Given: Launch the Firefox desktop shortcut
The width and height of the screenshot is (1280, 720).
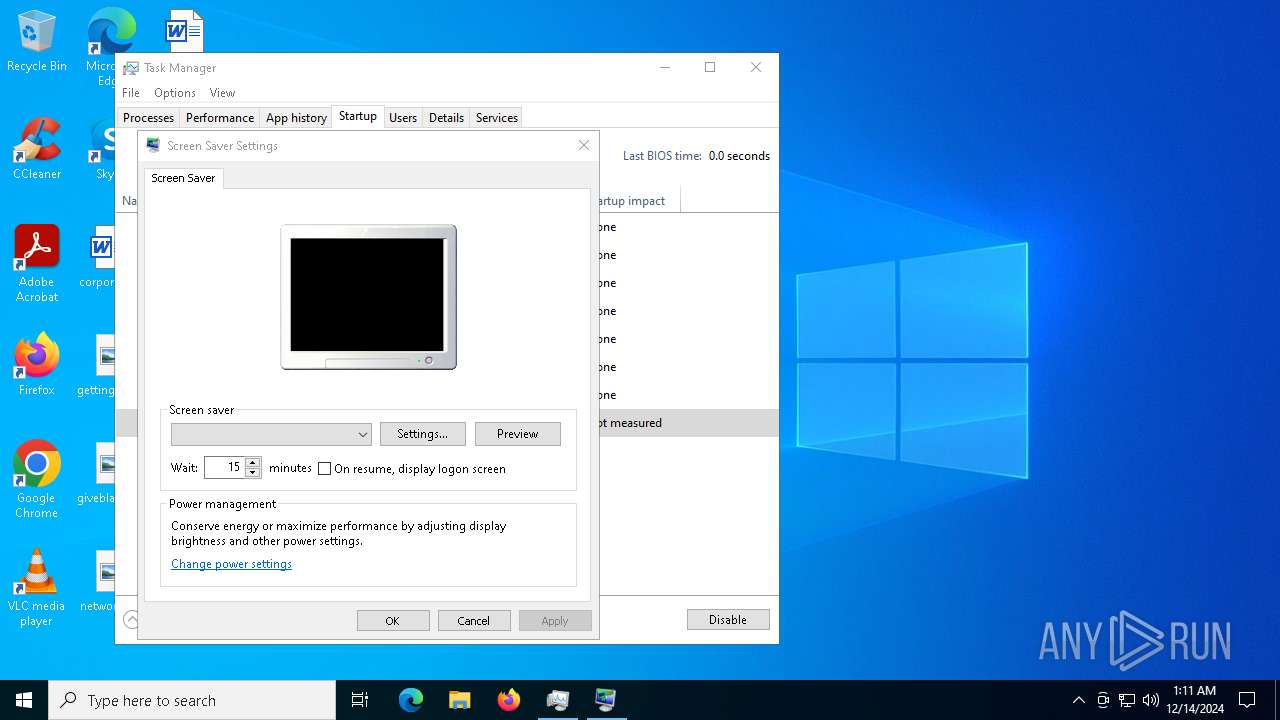Looking at the screenshot, I should 37,366.
